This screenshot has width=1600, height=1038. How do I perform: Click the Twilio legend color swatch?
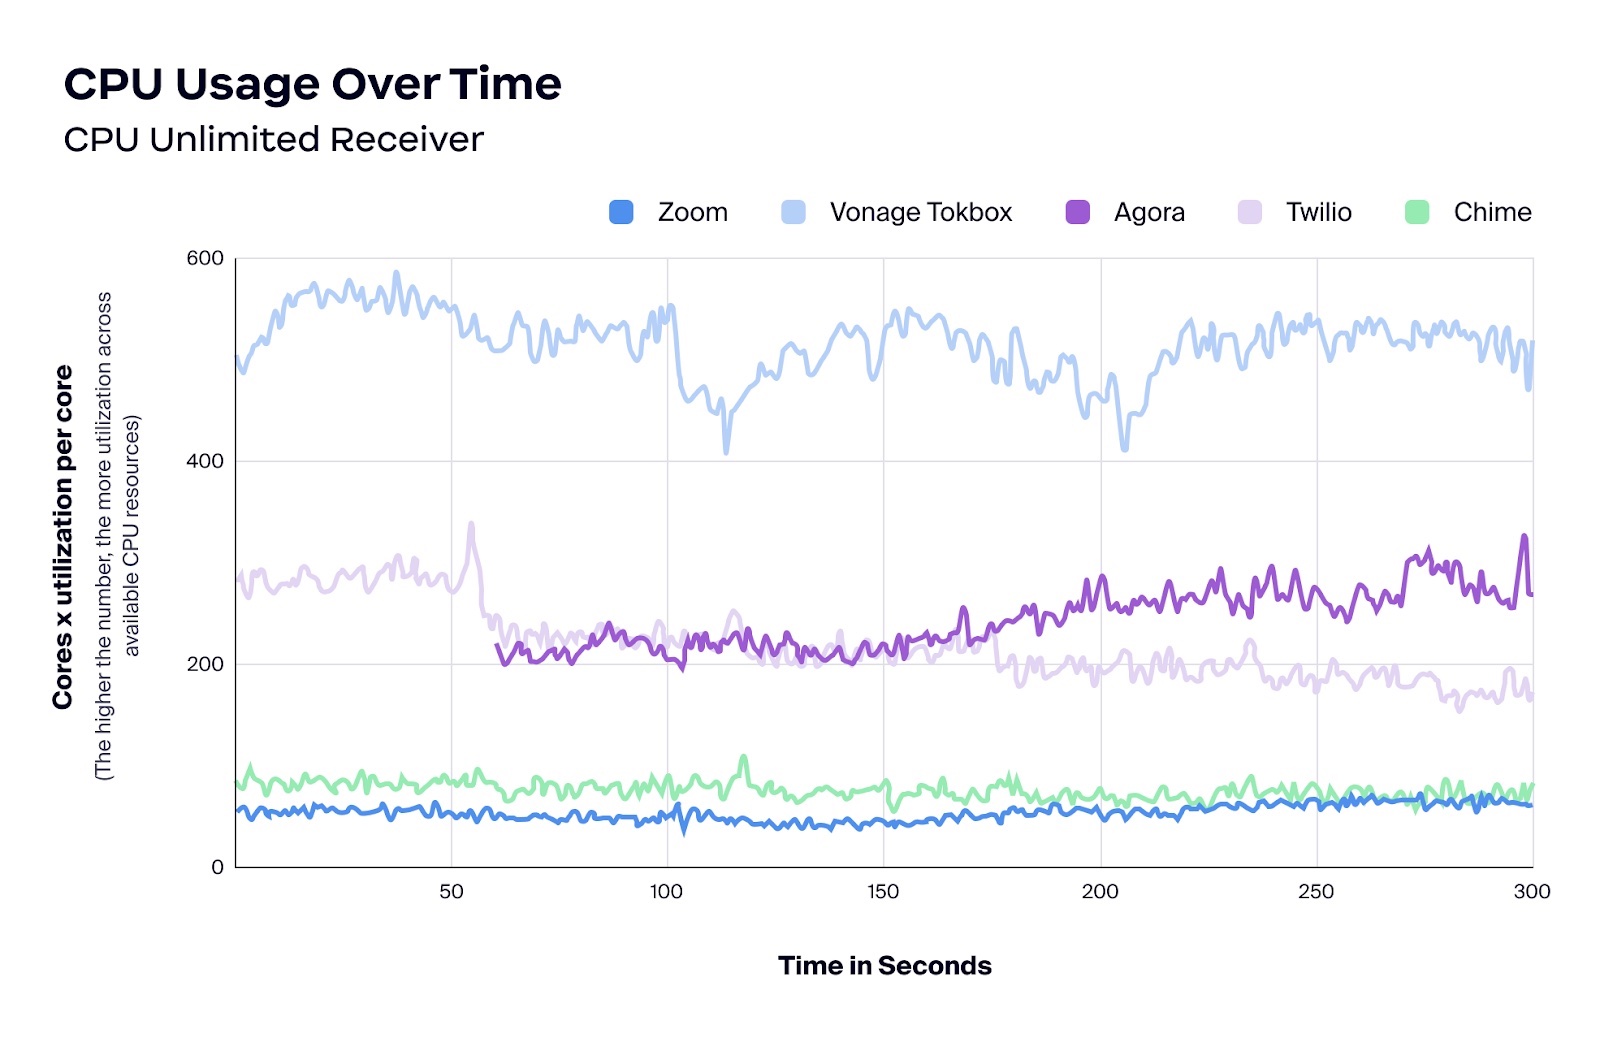(x=1249, y=212)
